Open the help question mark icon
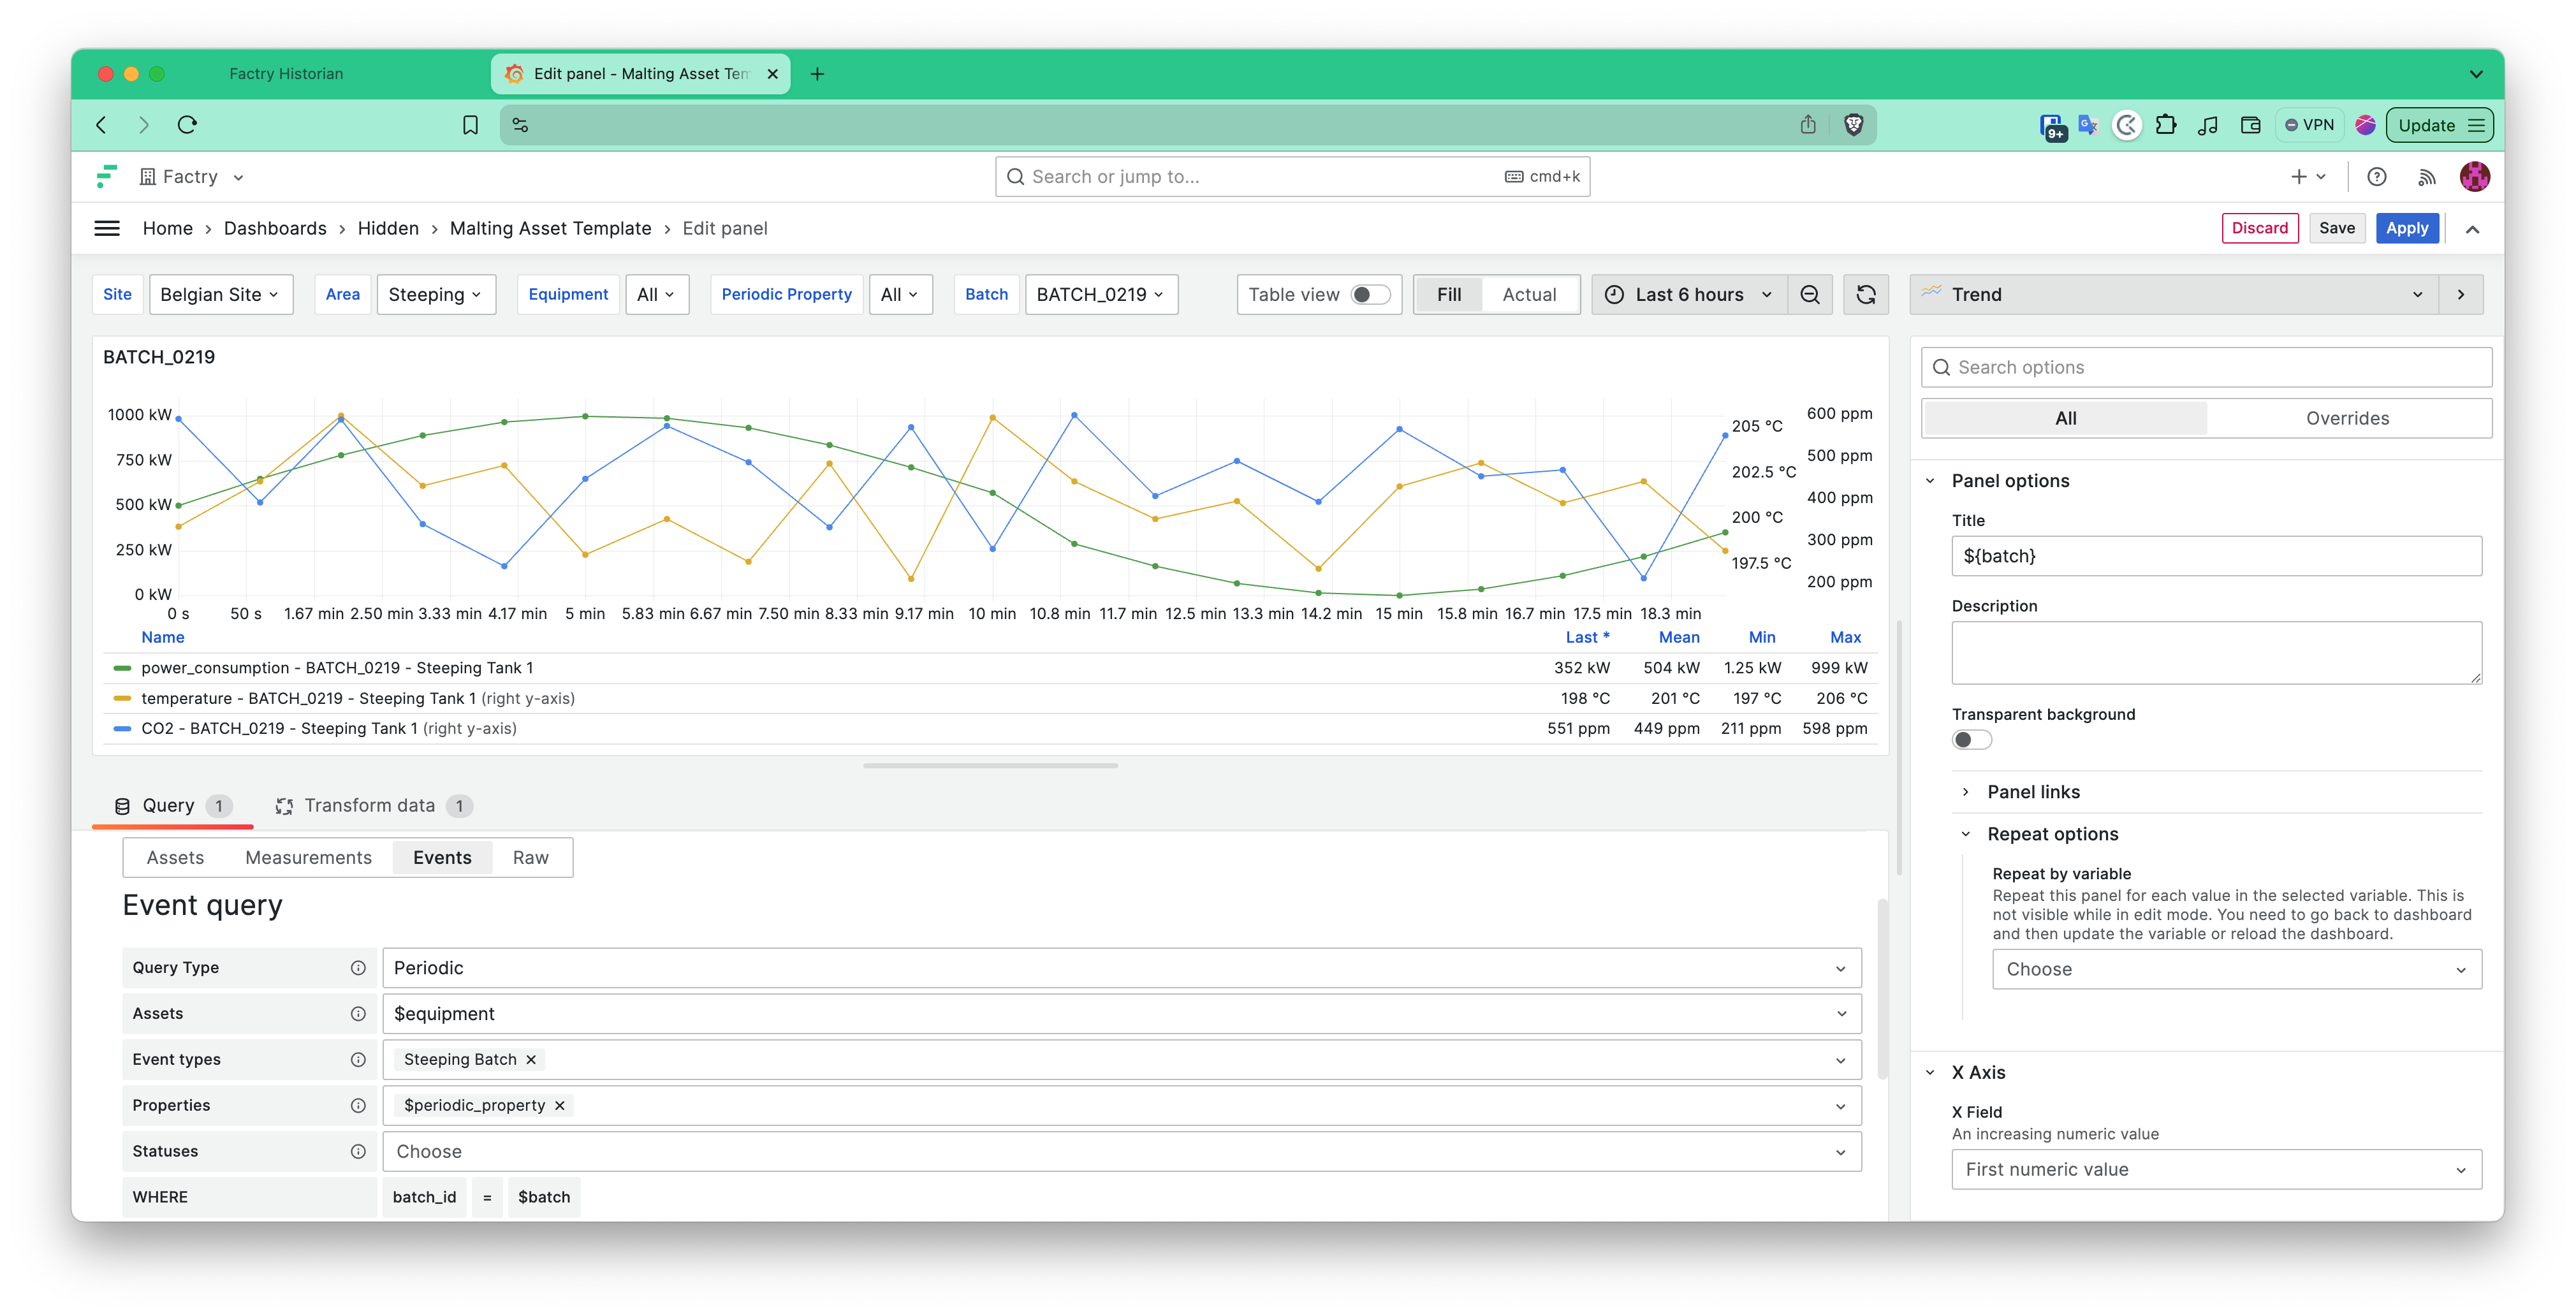 point(2376,176)
